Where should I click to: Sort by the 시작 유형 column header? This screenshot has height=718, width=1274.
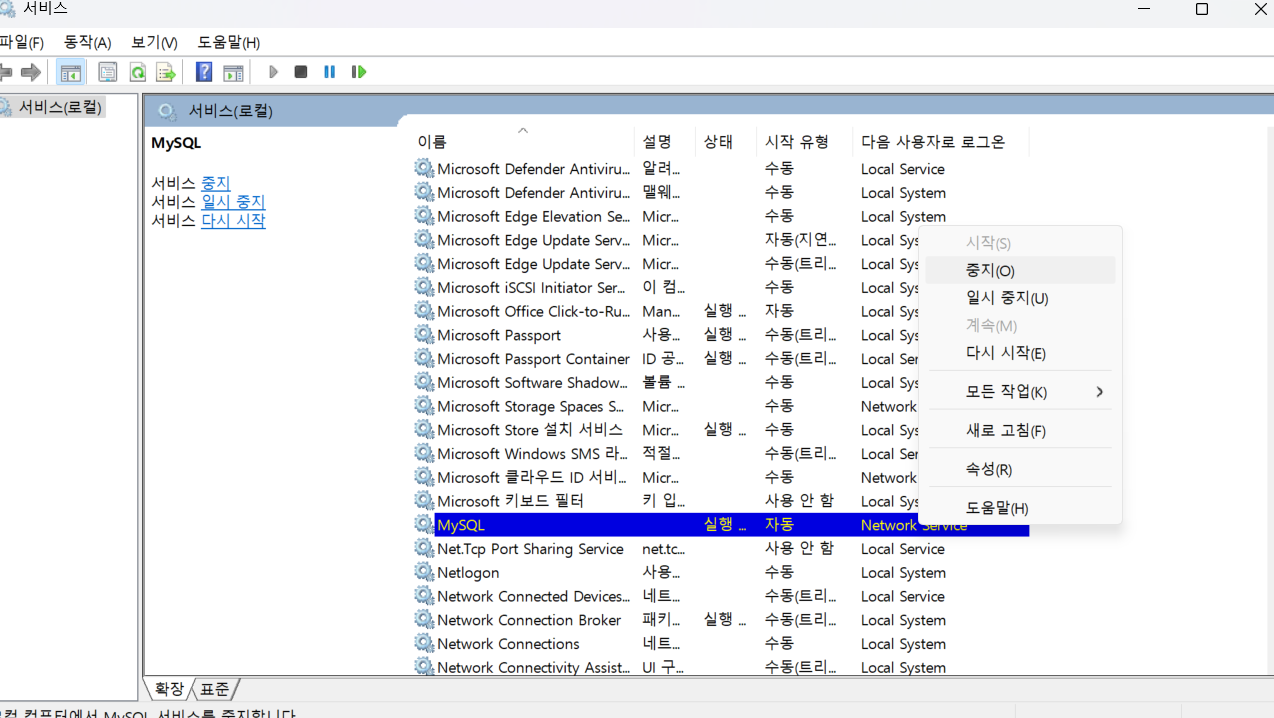click(796, 142)
